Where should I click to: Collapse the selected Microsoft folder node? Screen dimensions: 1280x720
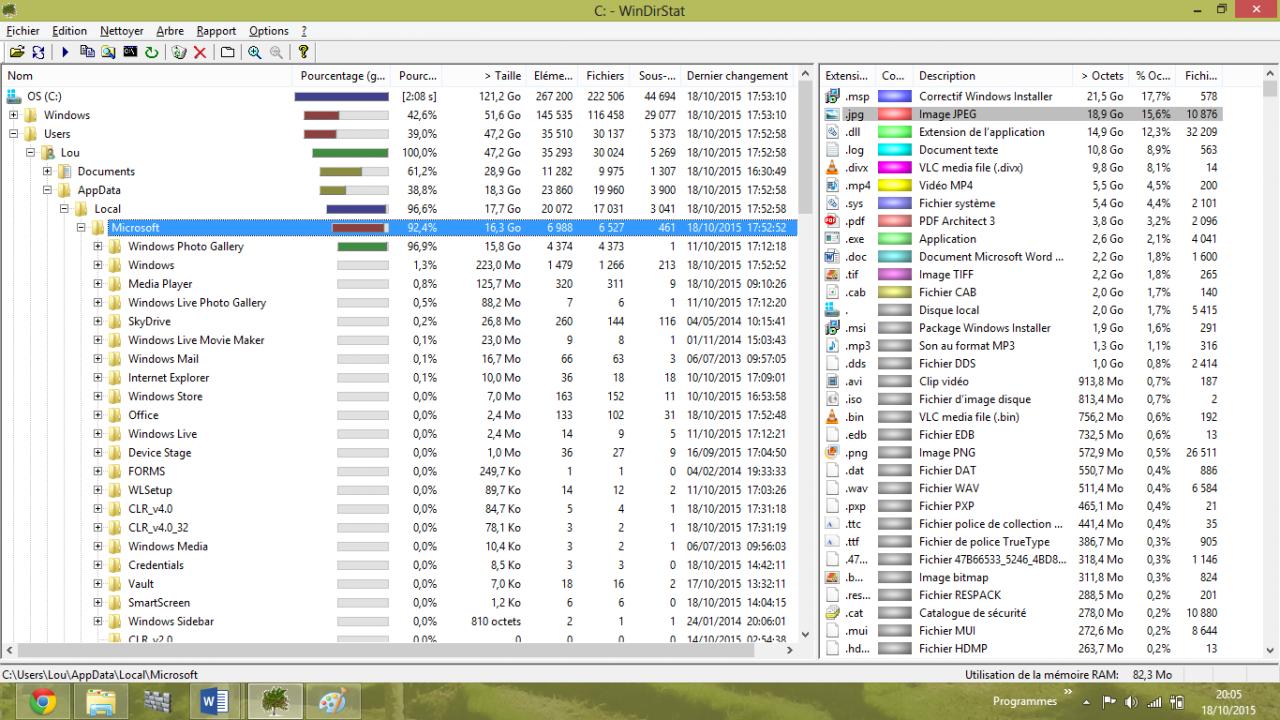click(x=82, y=228)
